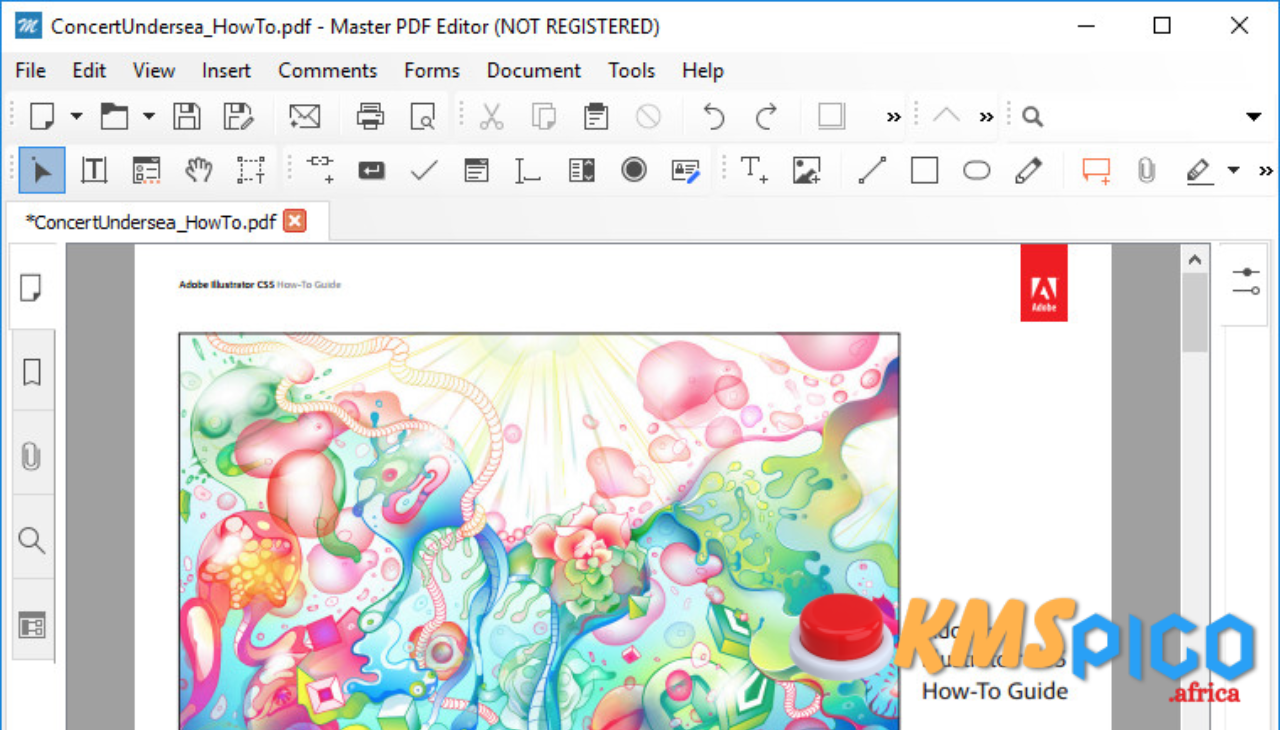Open the View menu
1280x730 pixels.
tap(154, 70)
